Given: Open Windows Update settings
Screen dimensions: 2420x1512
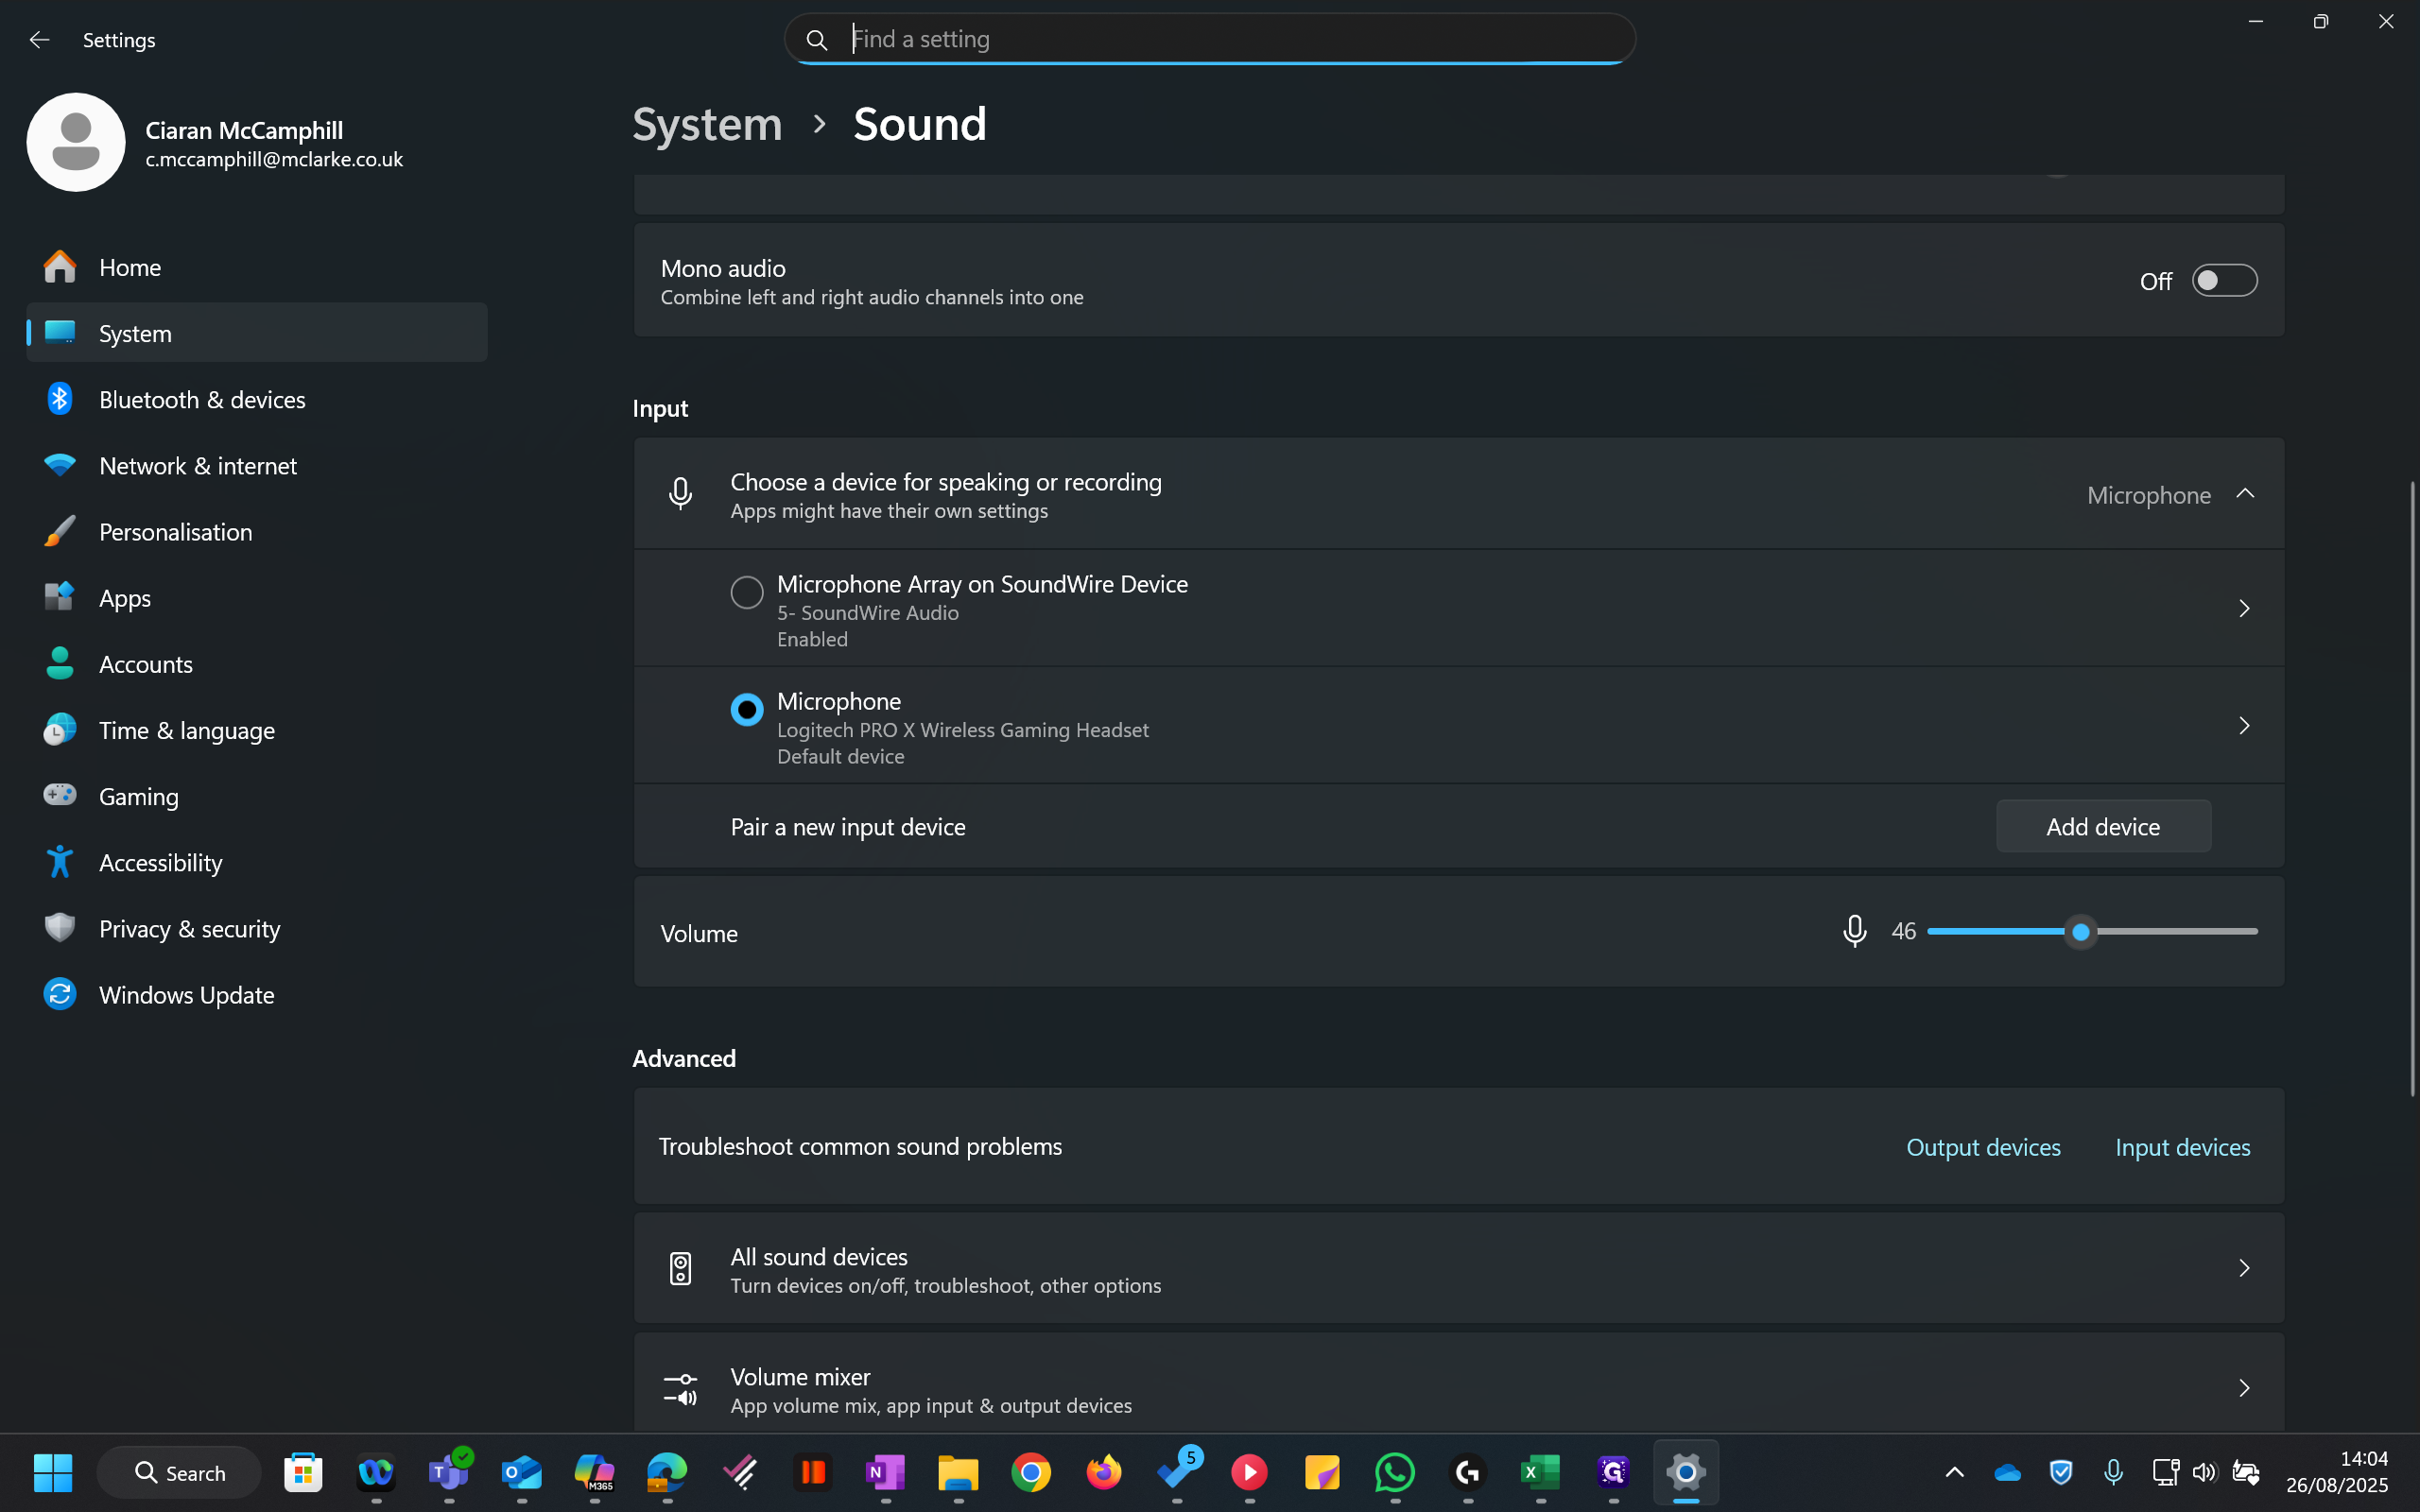Looking at the screenshot, I should coord(257,995).
